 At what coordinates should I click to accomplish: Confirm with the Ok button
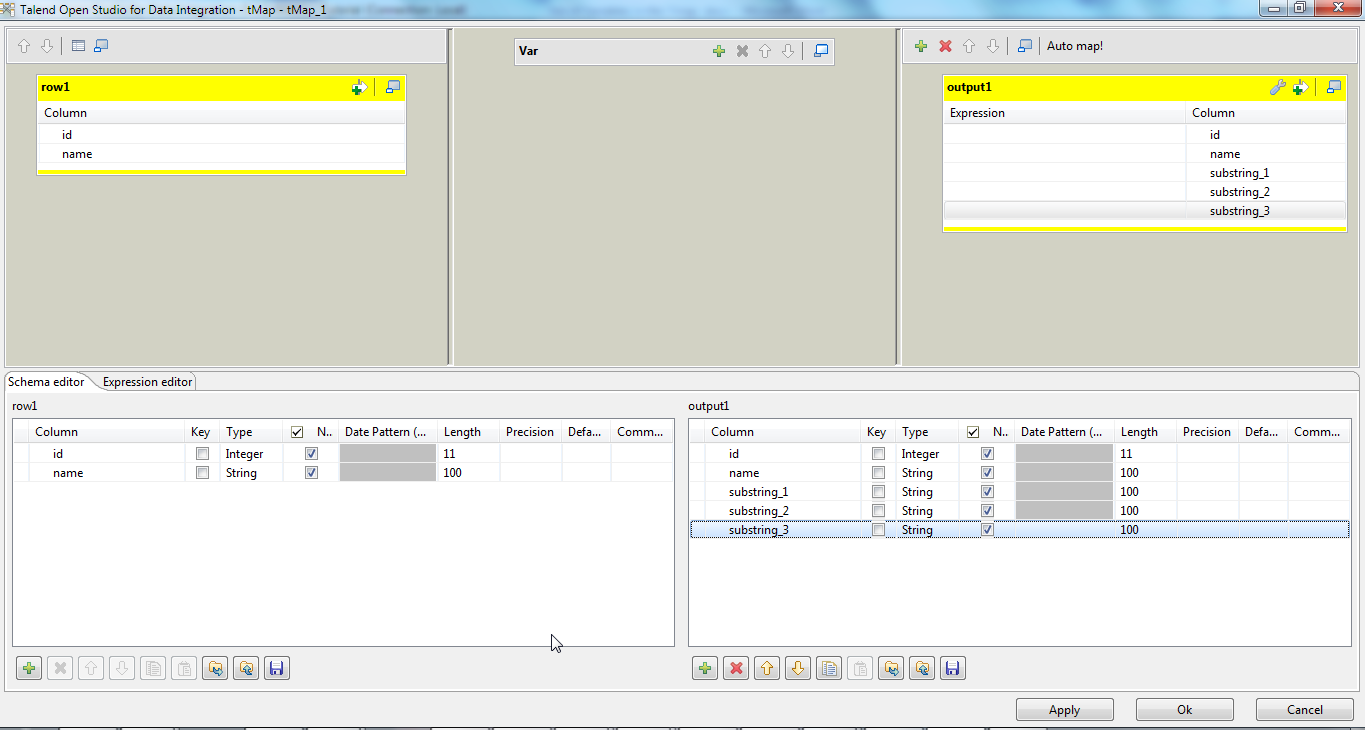pos(1185,710)
